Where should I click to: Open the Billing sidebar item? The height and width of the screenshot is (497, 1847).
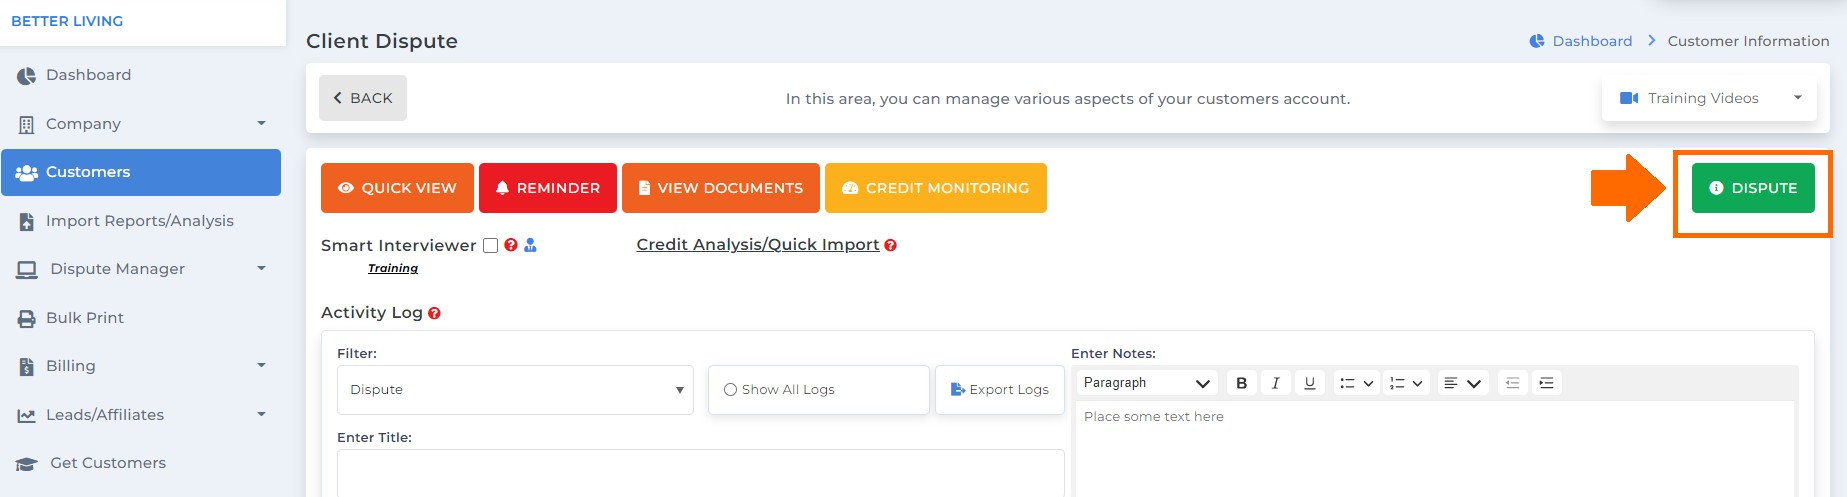[x=71, y=366]
